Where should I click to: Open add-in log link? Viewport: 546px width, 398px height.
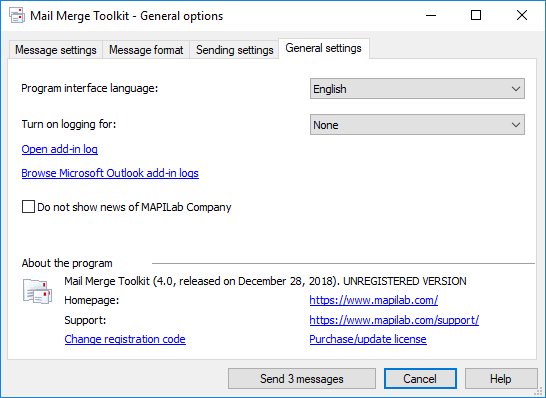coord(60,149)
